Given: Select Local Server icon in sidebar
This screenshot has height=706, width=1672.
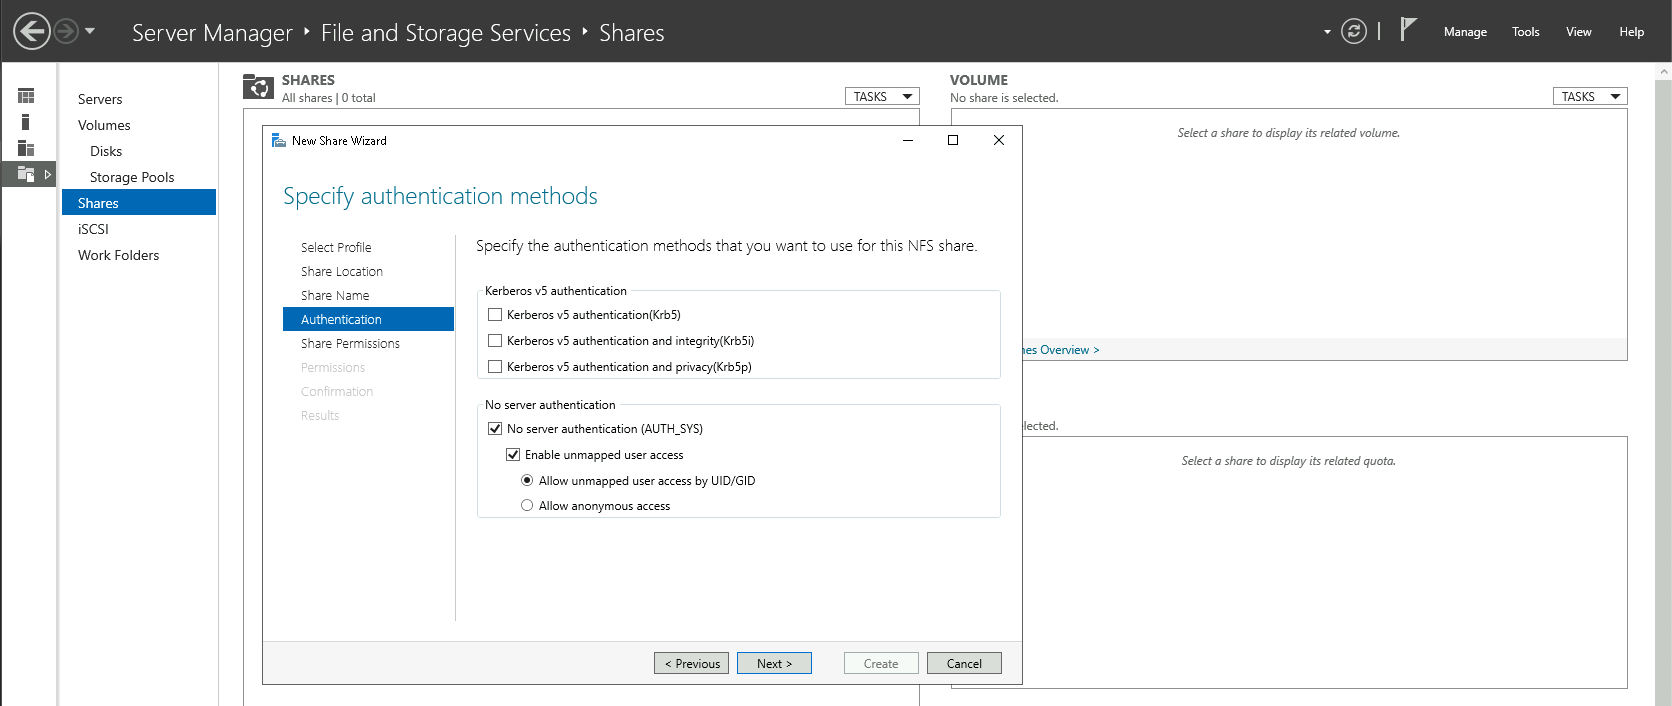Looking at the screenshot, I should click(26, 122).
